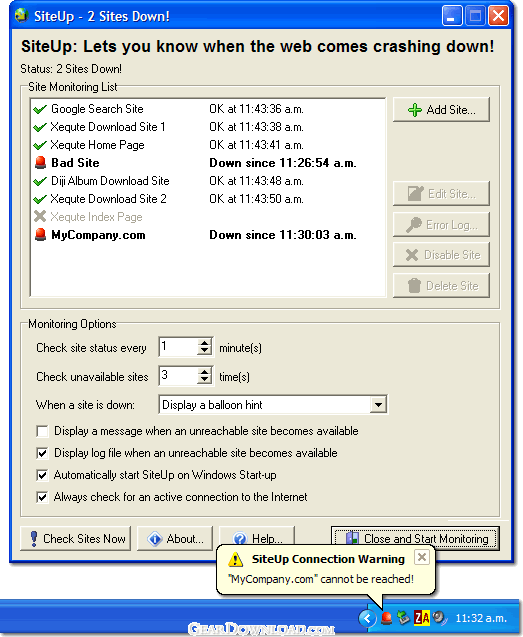Select the Diji Album Download Site entry

[x=208, y=181]
